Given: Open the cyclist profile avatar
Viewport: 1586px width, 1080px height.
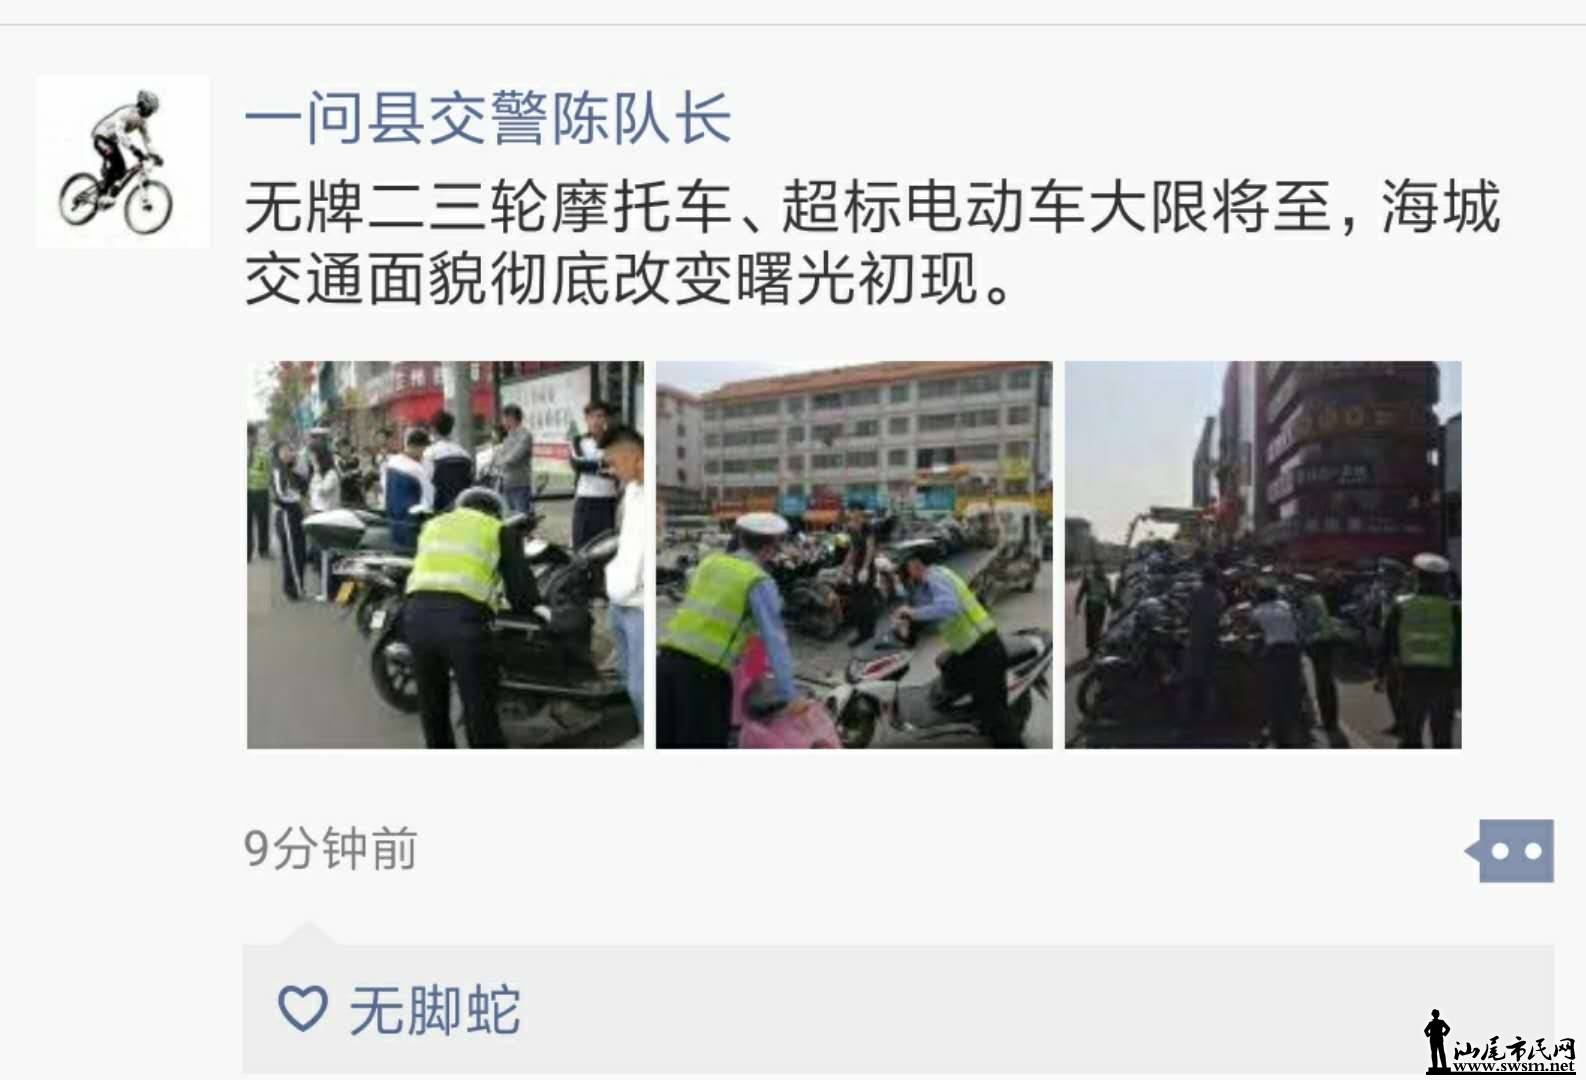Looking at the screenshot, I should click(123, 161).
